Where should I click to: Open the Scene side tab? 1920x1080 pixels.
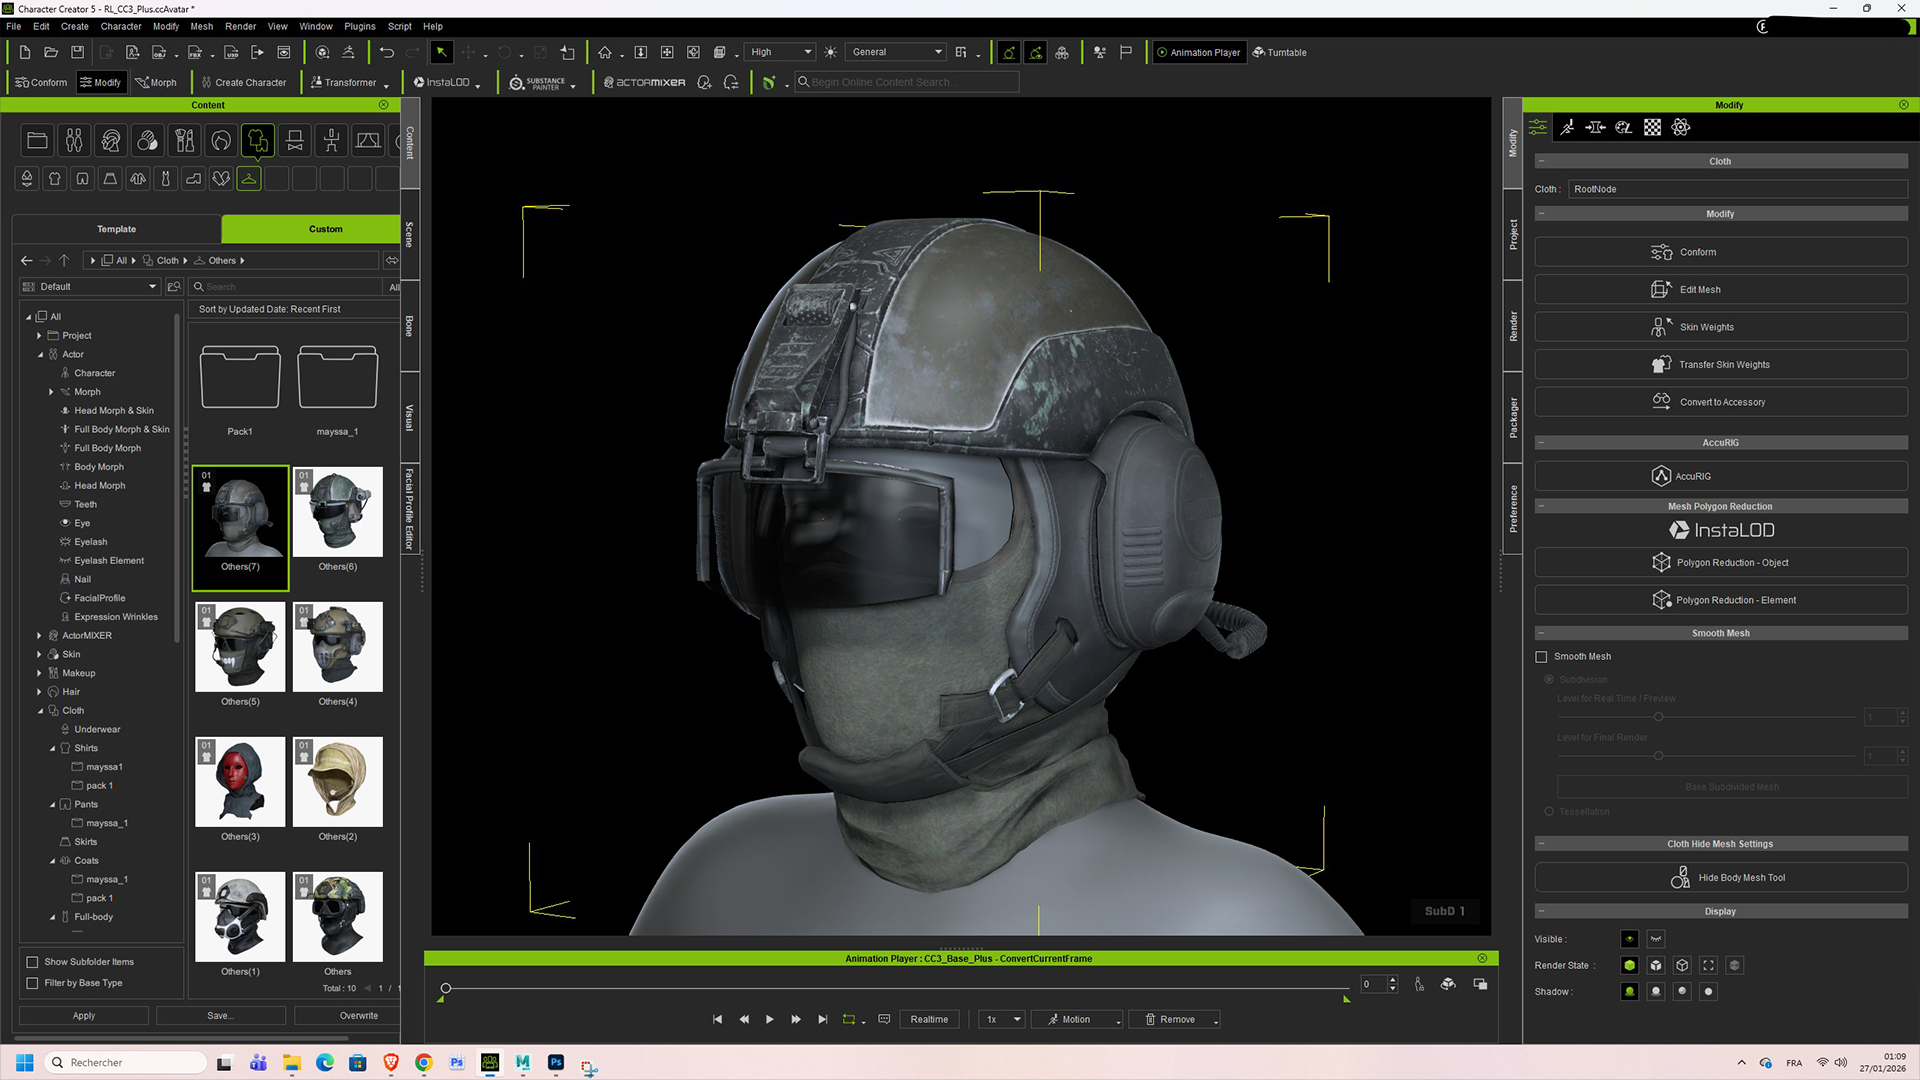pos(409,234)
